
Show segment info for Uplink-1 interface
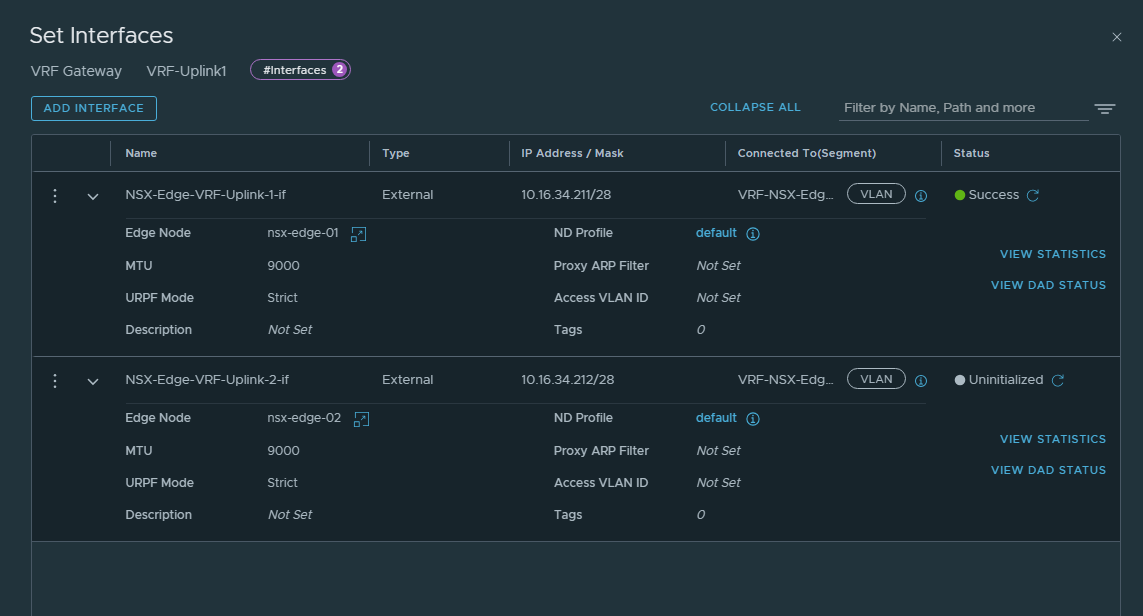[921, 196]
